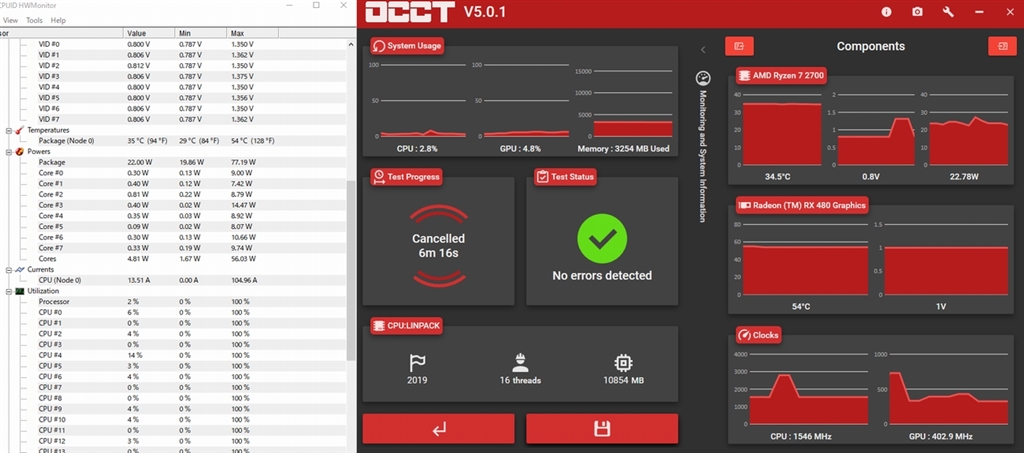Image resolution: width=1024 pixels, height=453 pixels.
Task: Click the Temperatures thermometer icon in HWMonitor
Action: pos(20,131)
